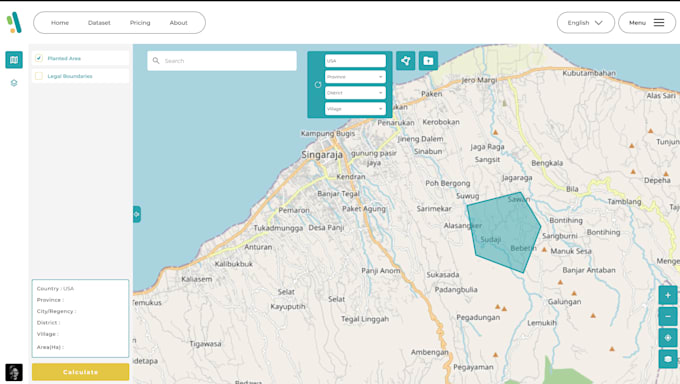Uncheck the Planted Area checkbox
The width and height of the screenshot is (680, 384).
point(39,58)
